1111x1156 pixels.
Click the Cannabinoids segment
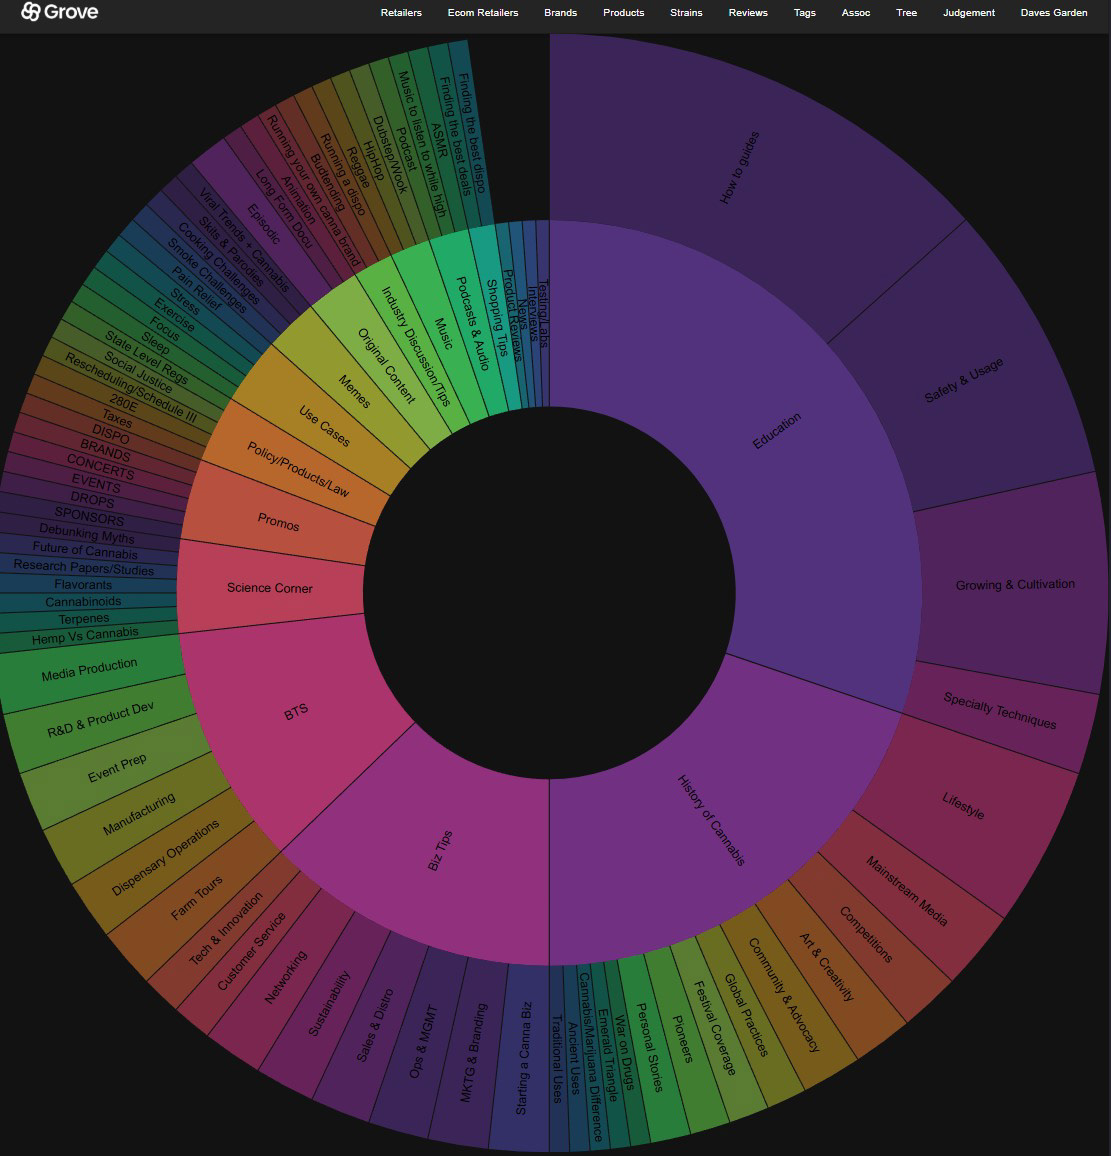[83, 602]
